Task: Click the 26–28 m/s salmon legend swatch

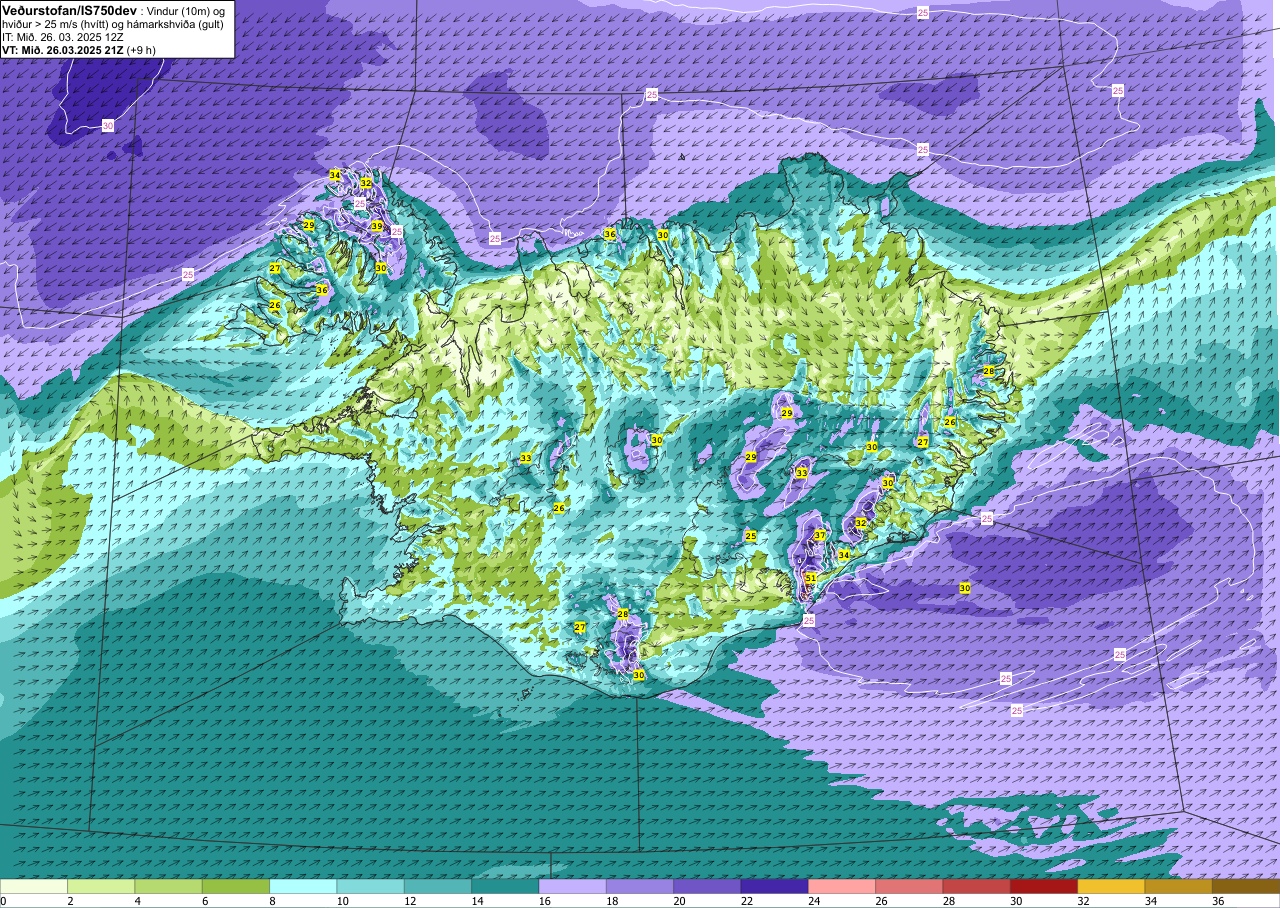Action: click(909, 886)
